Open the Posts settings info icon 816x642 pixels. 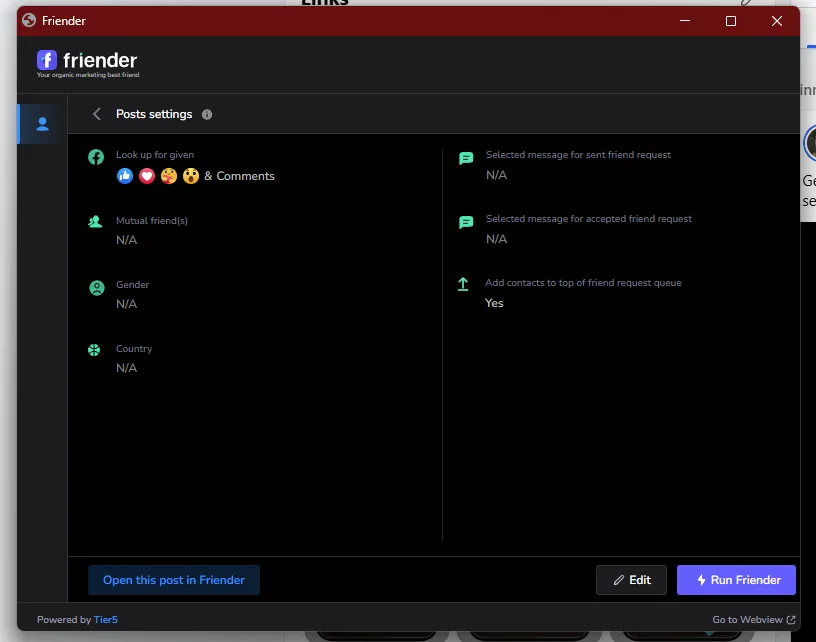point(207,114)
